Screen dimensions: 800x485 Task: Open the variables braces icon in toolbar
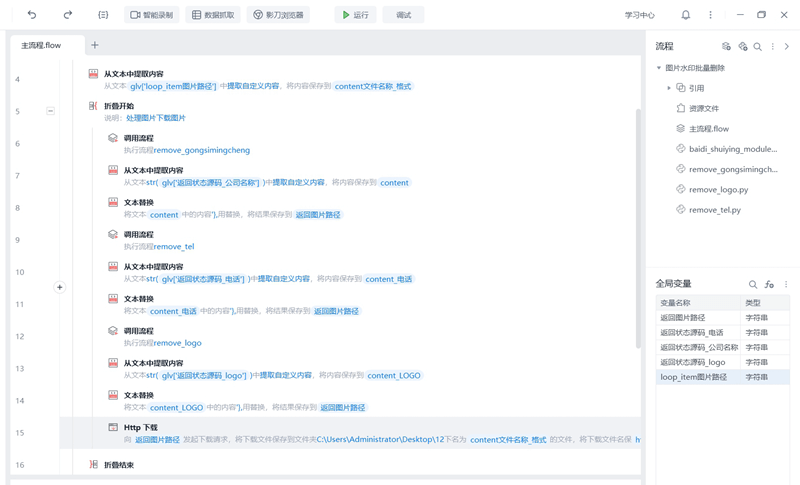[x=103, y=15]
